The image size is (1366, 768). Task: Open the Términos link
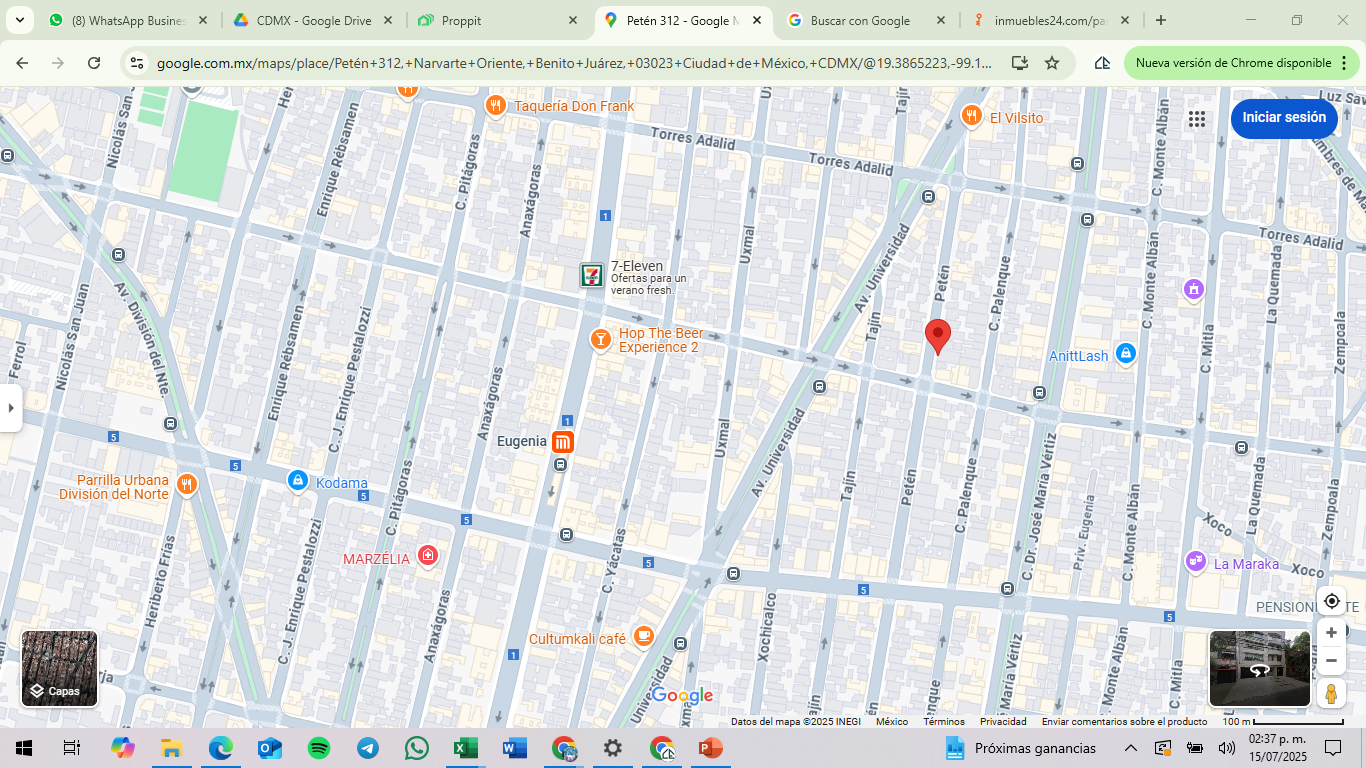[x=943, y=722]
